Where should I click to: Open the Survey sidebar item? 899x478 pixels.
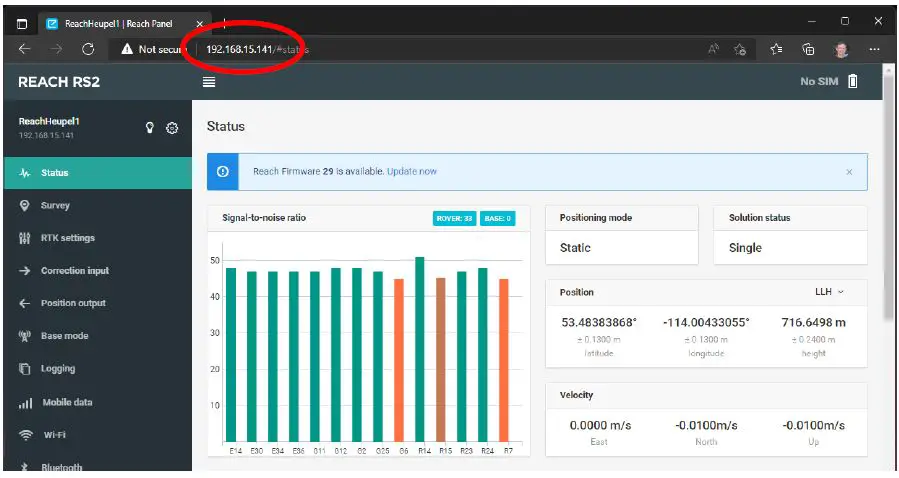[x=98, y=205]
